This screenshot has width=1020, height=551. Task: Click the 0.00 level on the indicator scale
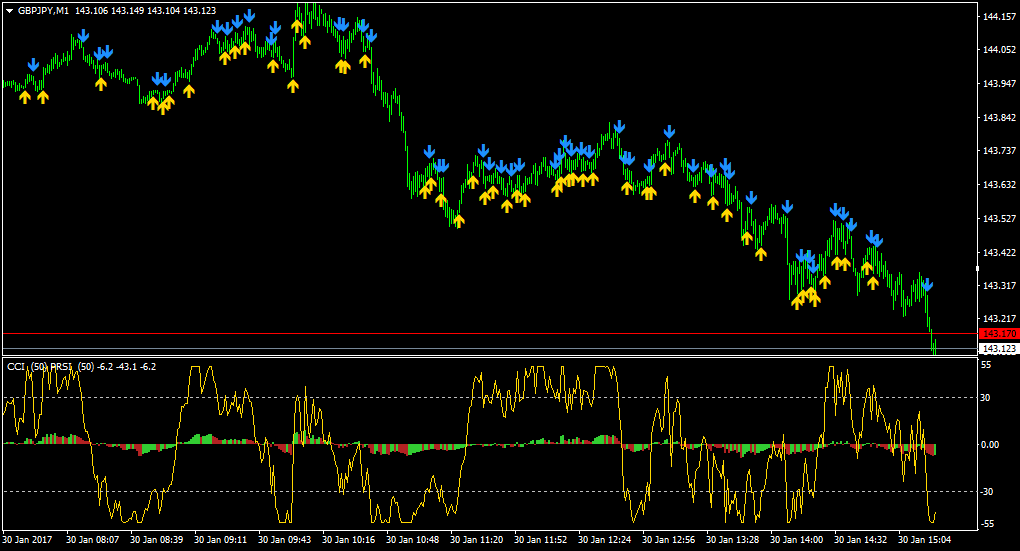tap(989, 444)
